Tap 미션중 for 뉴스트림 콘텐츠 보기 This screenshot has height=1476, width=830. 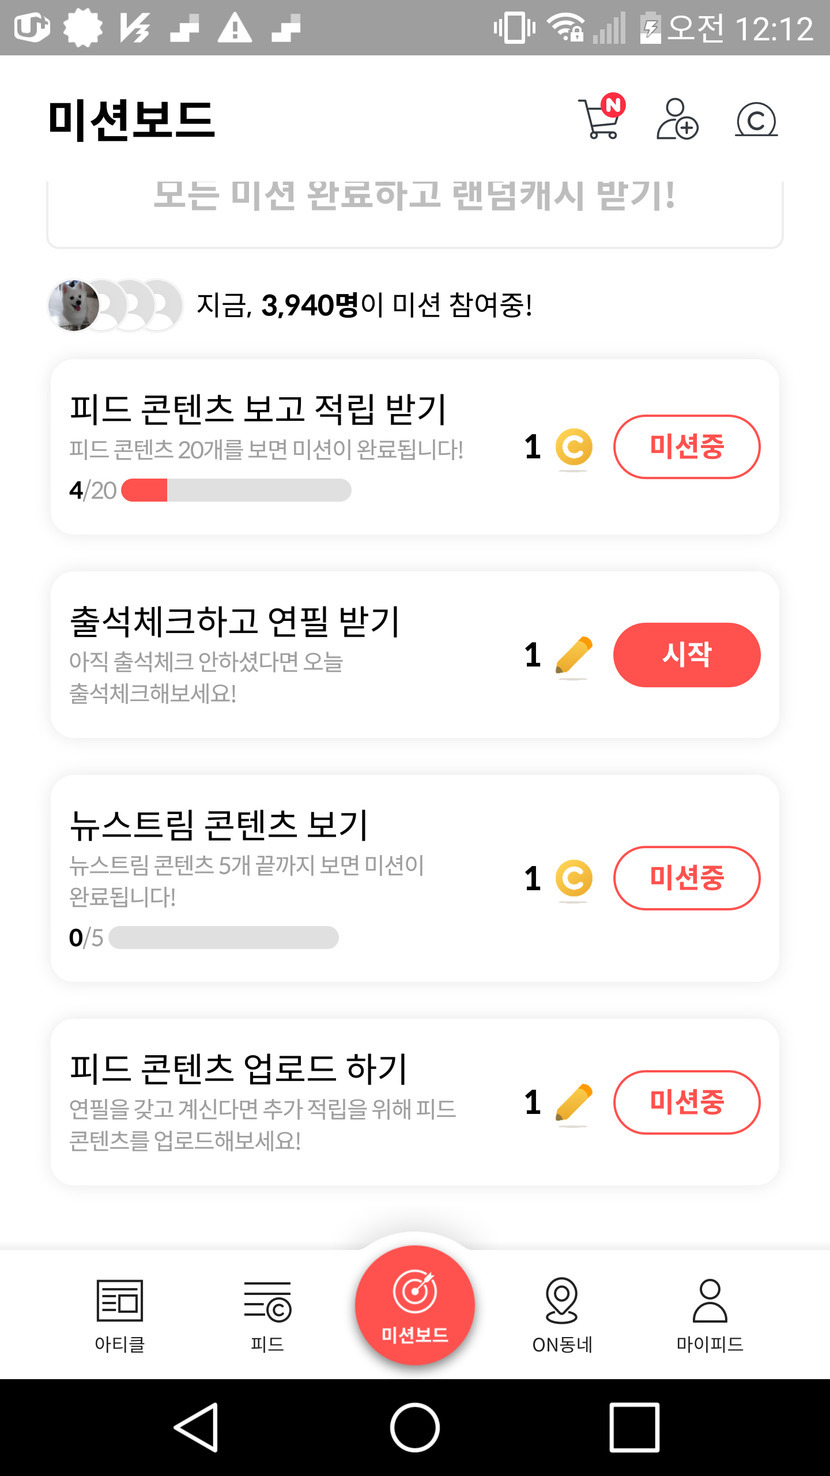tap(687, 878)
